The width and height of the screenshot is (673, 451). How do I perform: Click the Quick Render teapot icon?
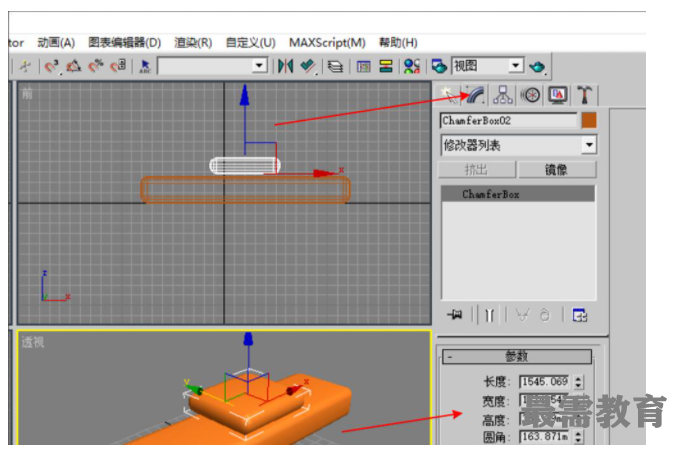[x=537, y=67]
